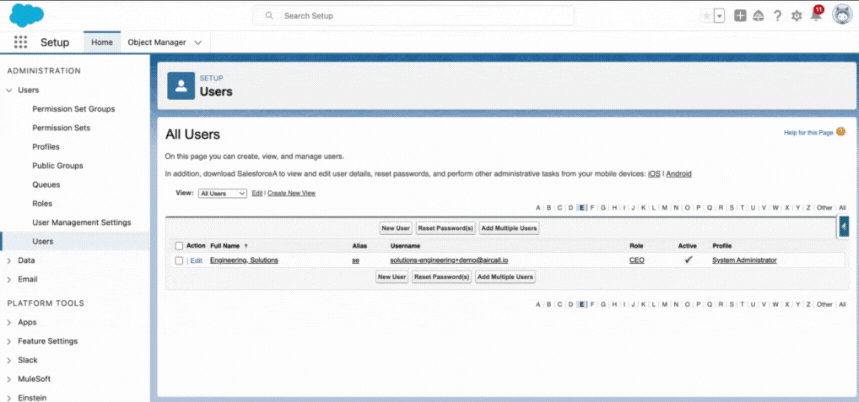Tick the checkbox for Engineering, Solutions row
Screen dimensions: 859x402
coord(179,260)
